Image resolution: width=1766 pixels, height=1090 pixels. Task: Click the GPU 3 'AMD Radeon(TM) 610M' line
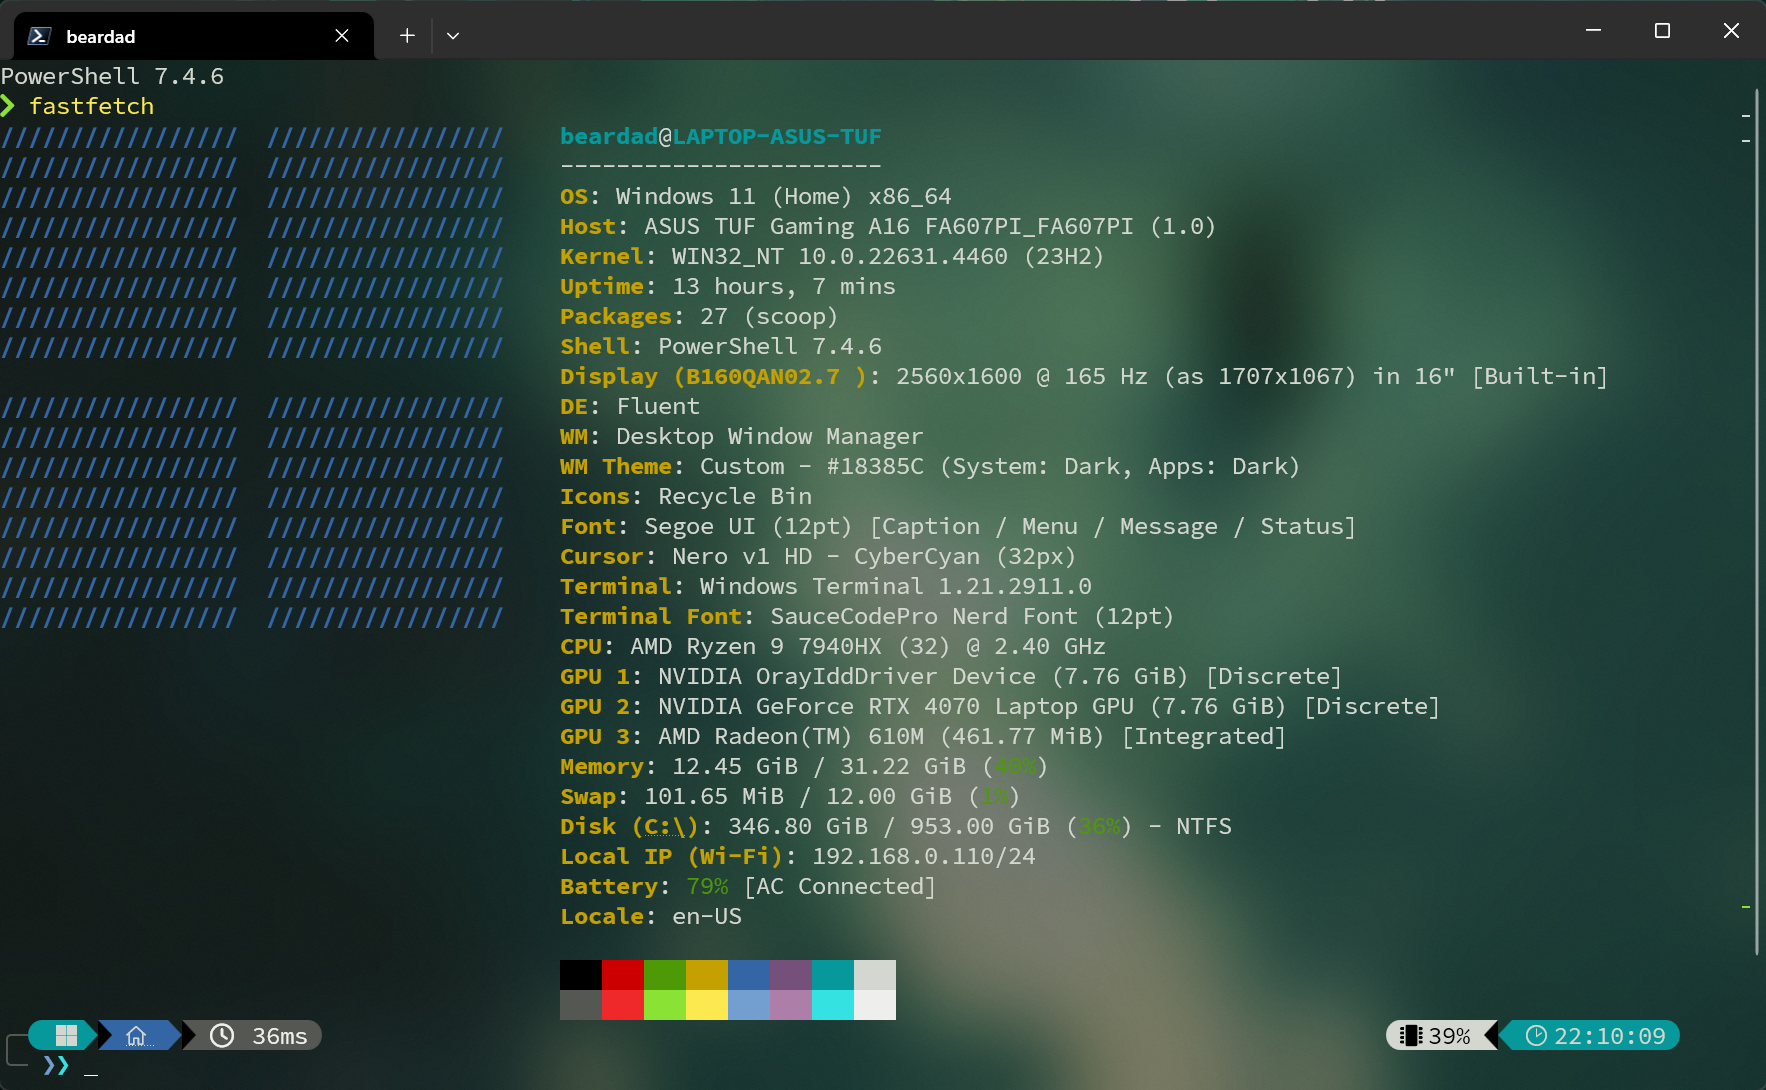[x=923, y=736]
